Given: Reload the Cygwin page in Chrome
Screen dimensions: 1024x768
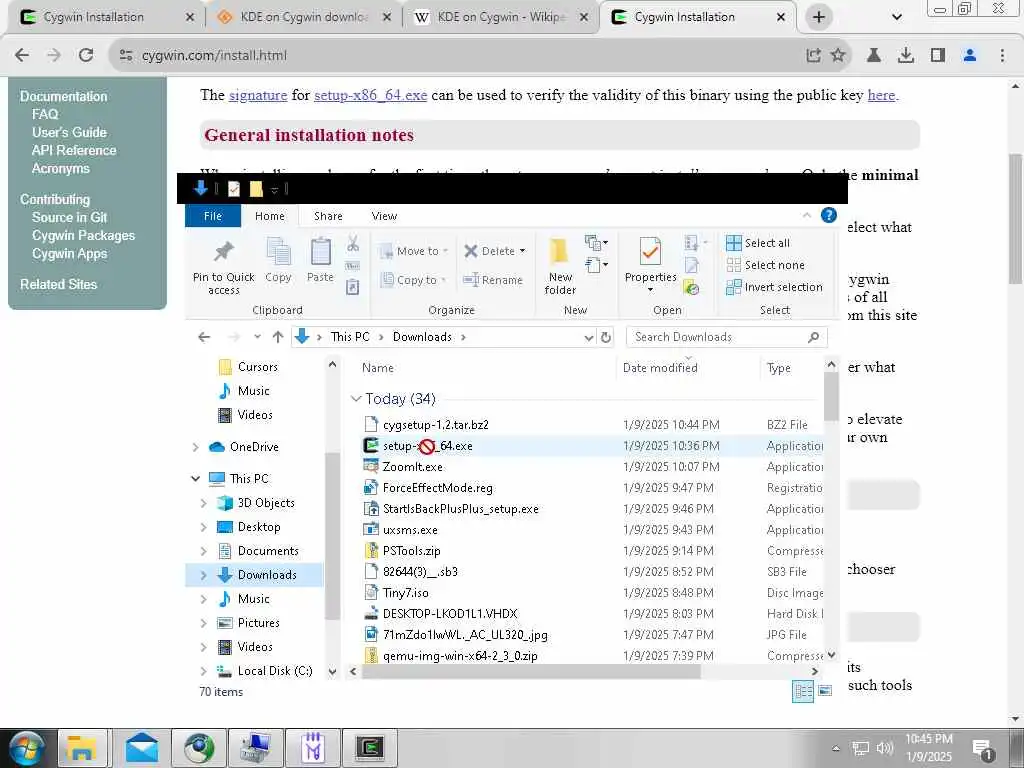Looking at the screenshot, I should (x=86, y=56).
